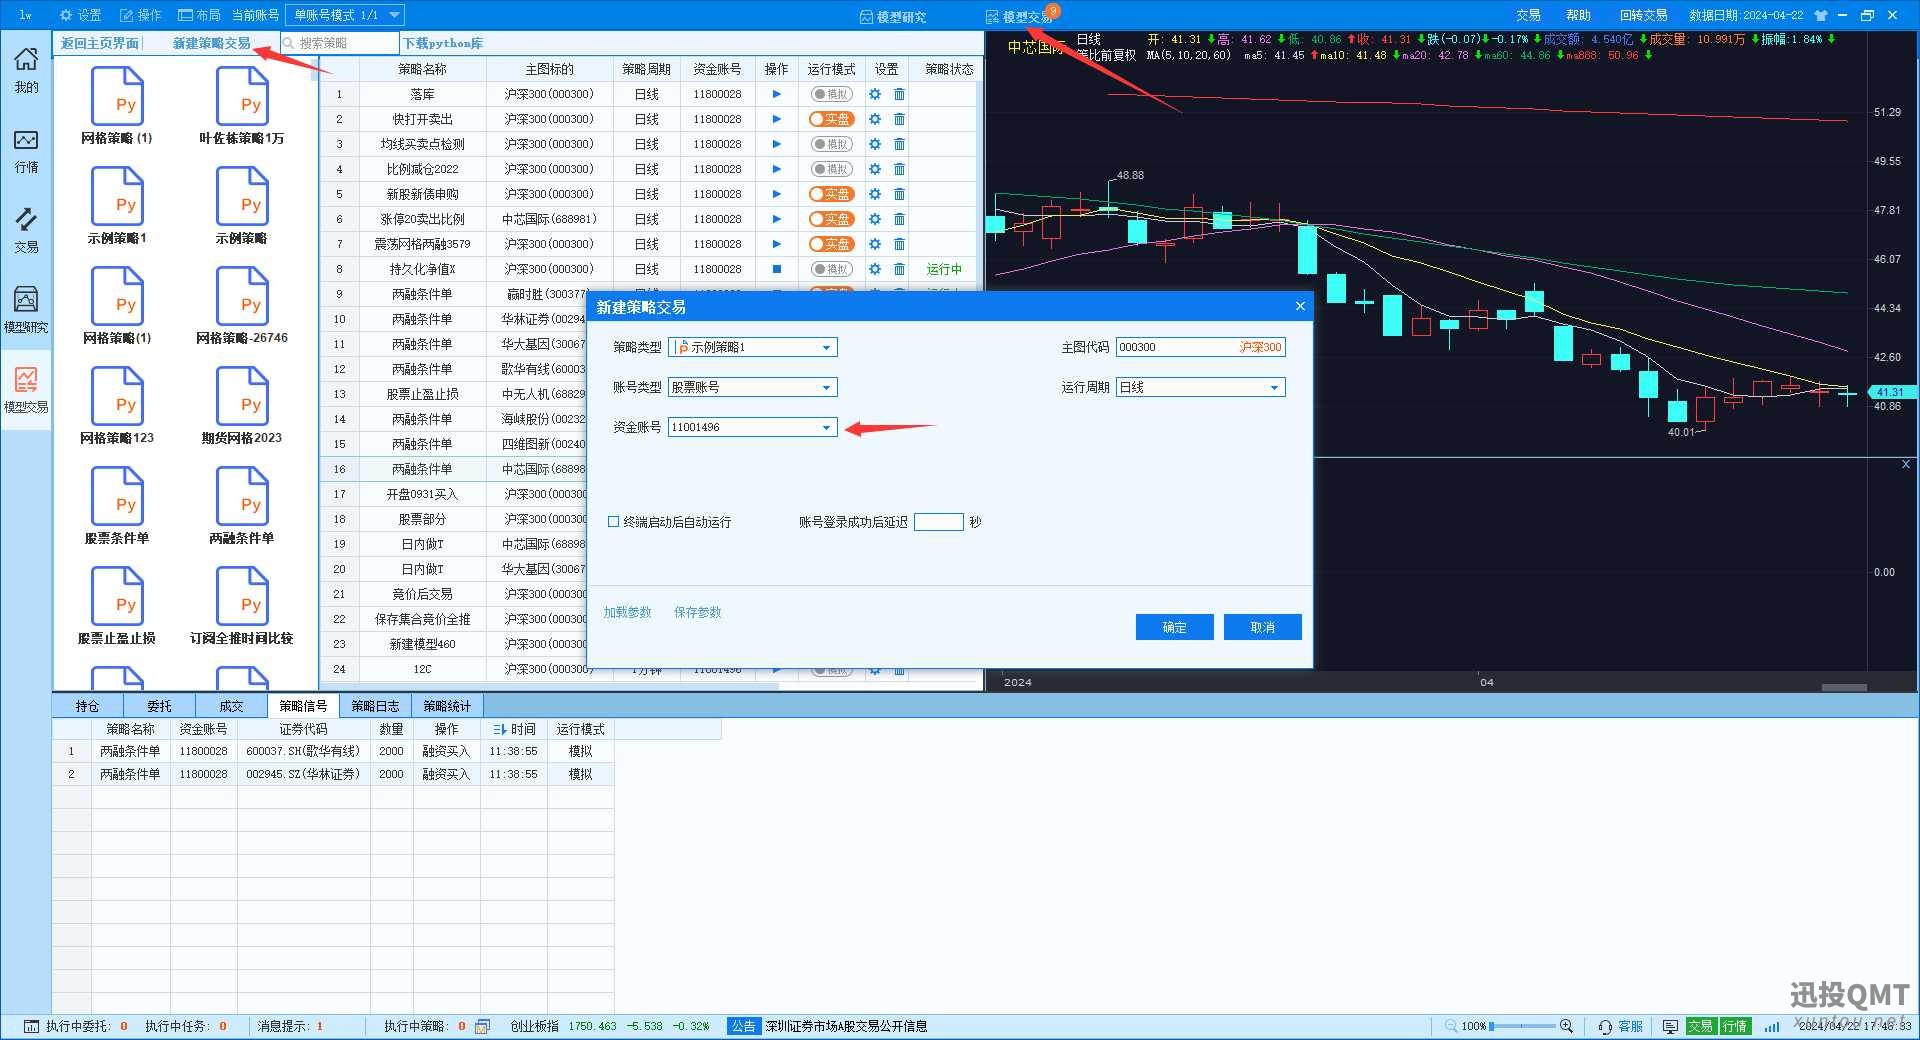Select the 期货网格2023 strategy icon
The width and height of the screenshot is (1920, 1040).
pyautogui.click(x=242, y=406)
